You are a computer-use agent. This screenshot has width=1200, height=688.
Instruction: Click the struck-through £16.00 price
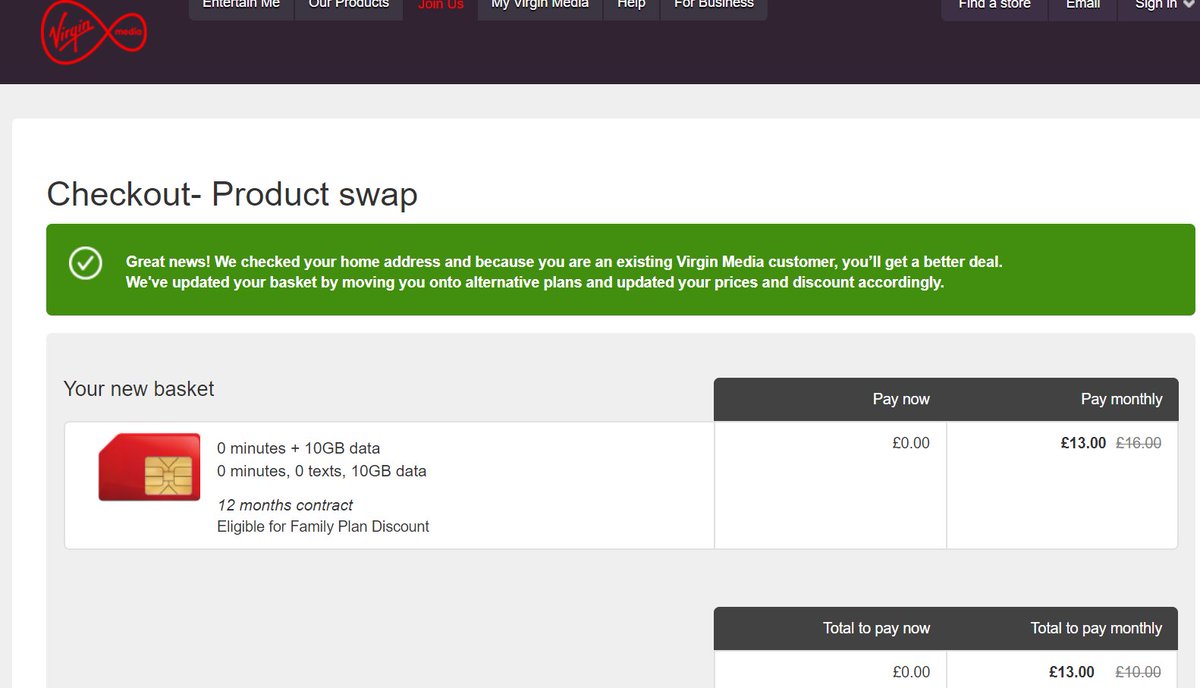coord(1139,443)
